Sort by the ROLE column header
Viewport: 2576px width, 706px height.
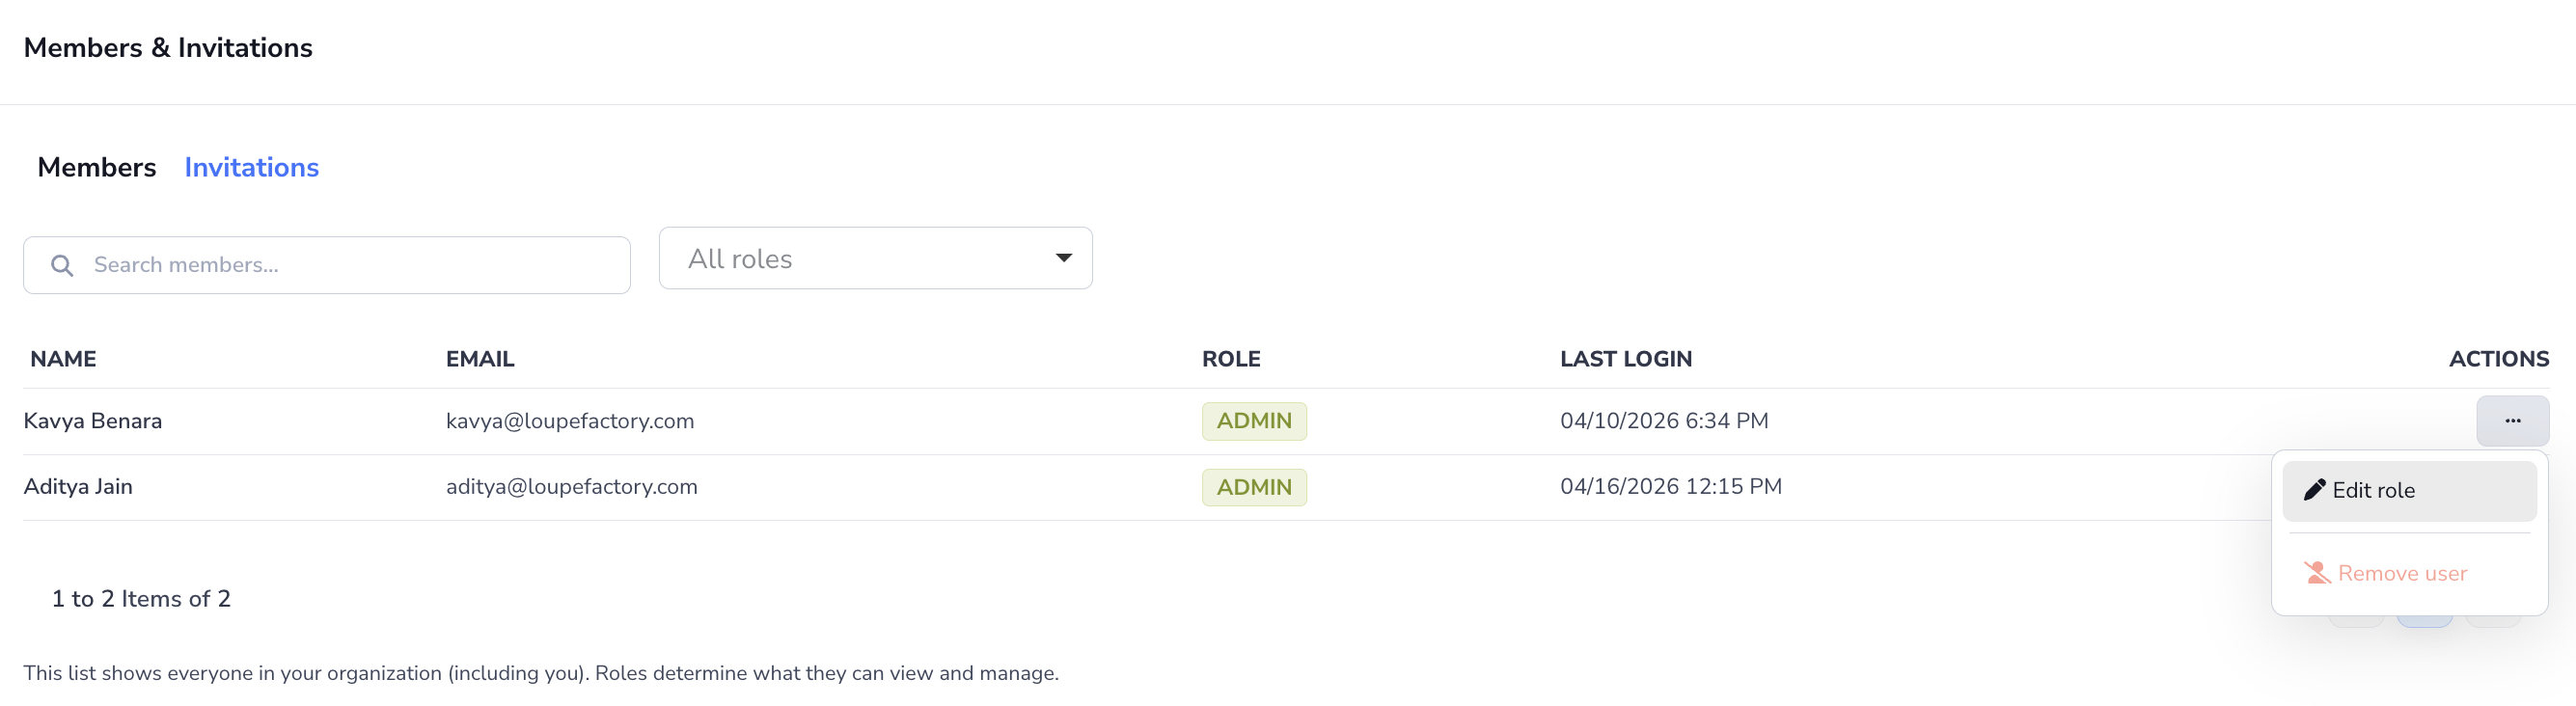tap(1231, 359)
